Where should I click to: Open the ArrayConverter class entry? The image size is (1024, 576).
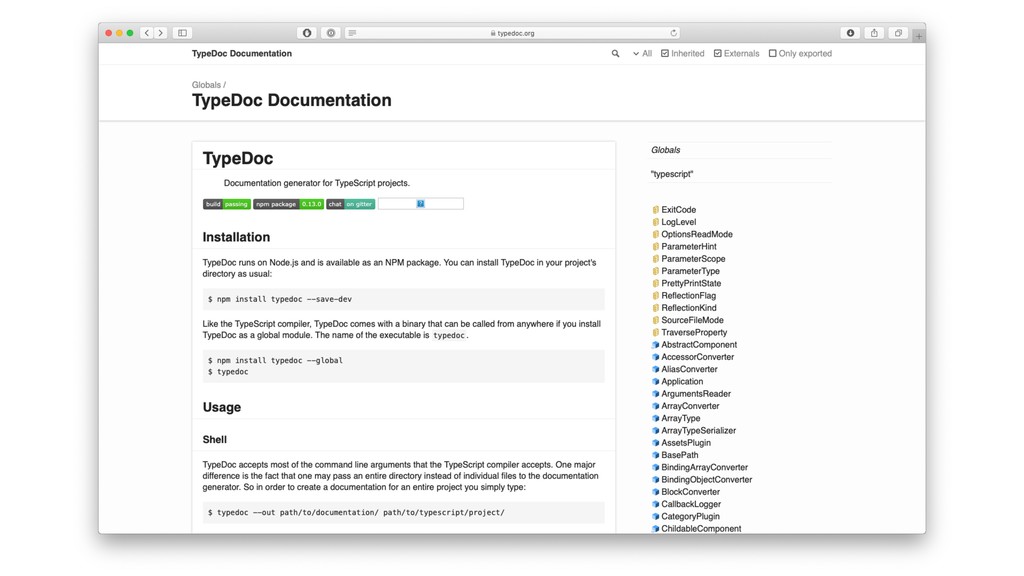pos(690,406)
